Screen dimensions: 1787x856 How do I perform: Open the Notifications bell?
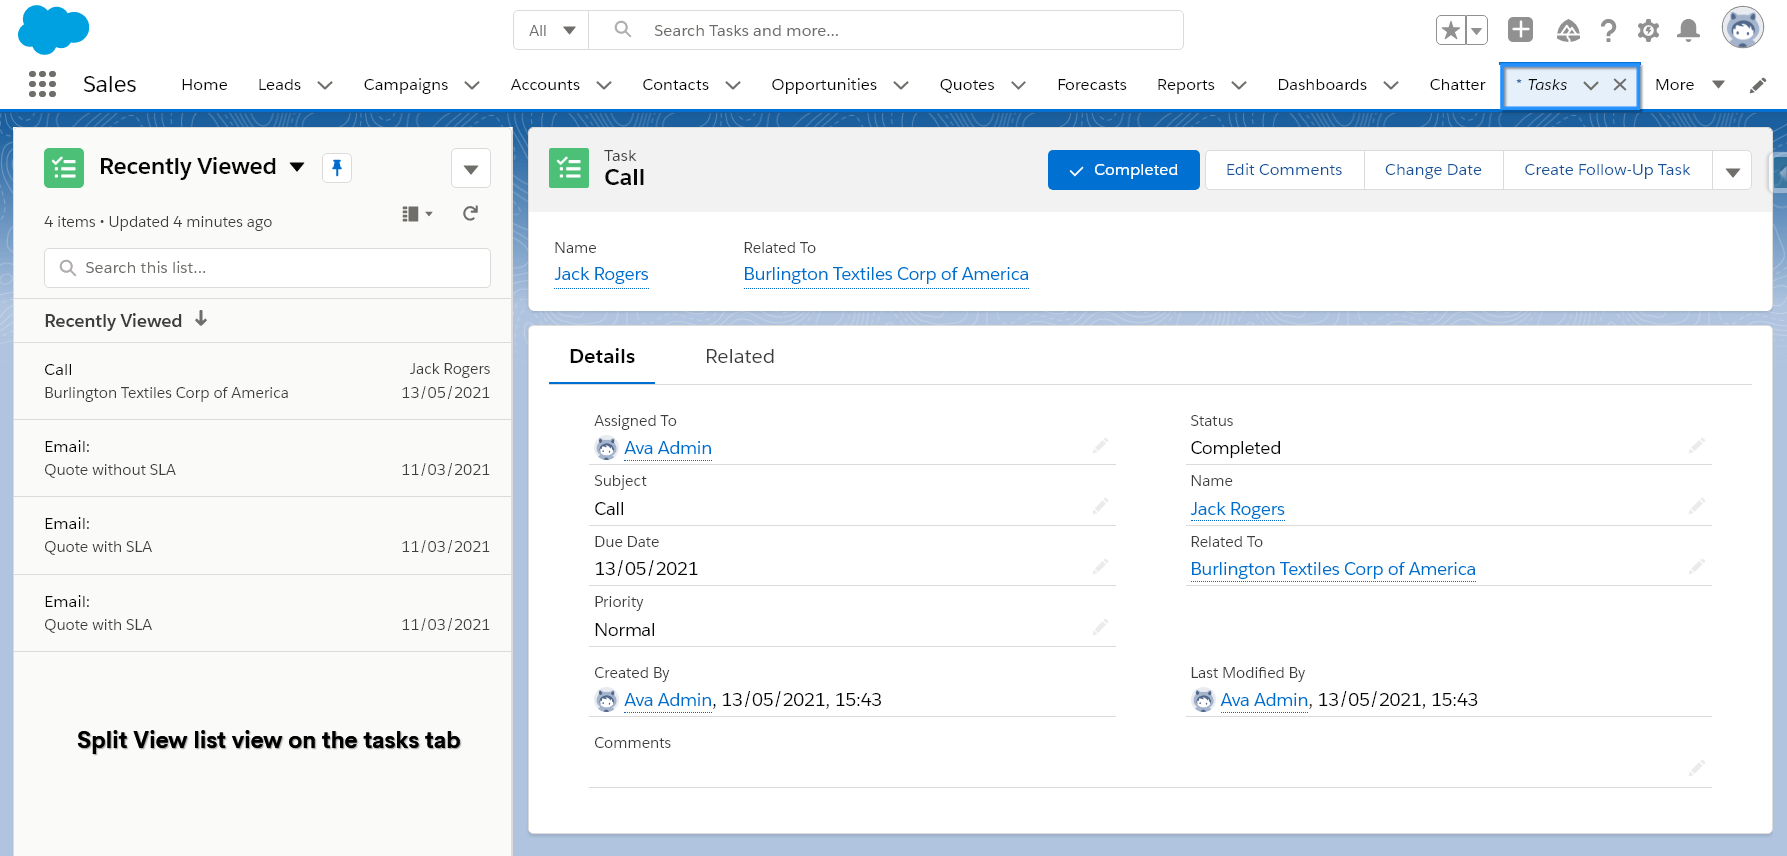click(x=1688, y=31)
